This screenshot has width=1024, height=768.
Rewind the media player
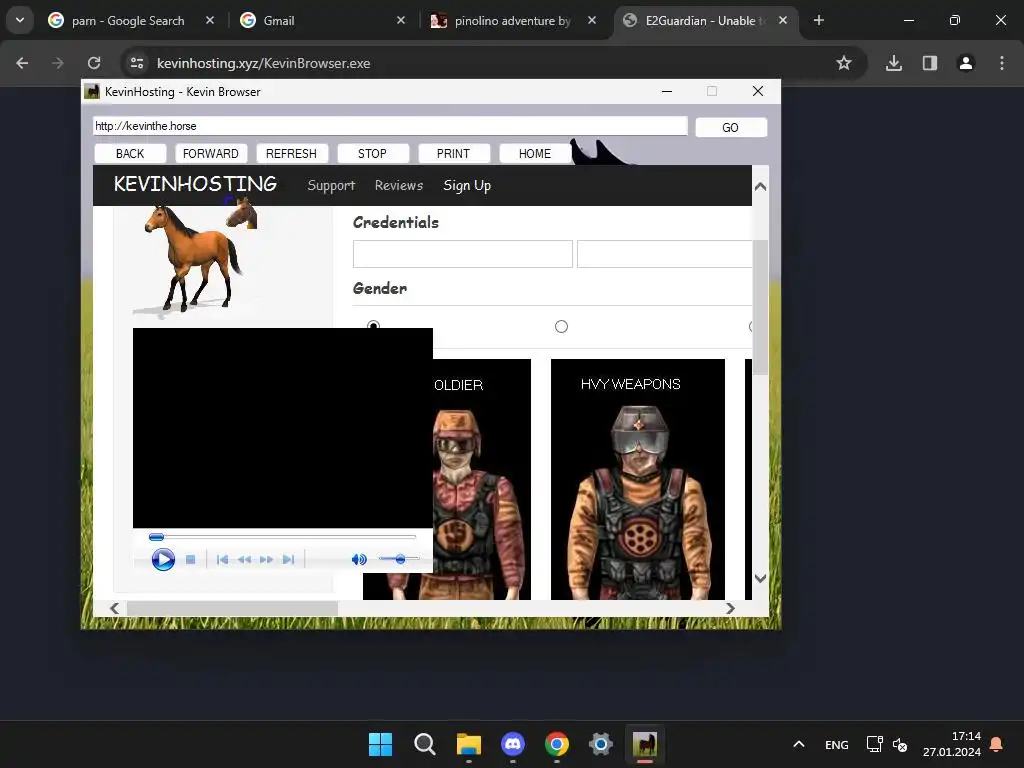tap(244, 560)
